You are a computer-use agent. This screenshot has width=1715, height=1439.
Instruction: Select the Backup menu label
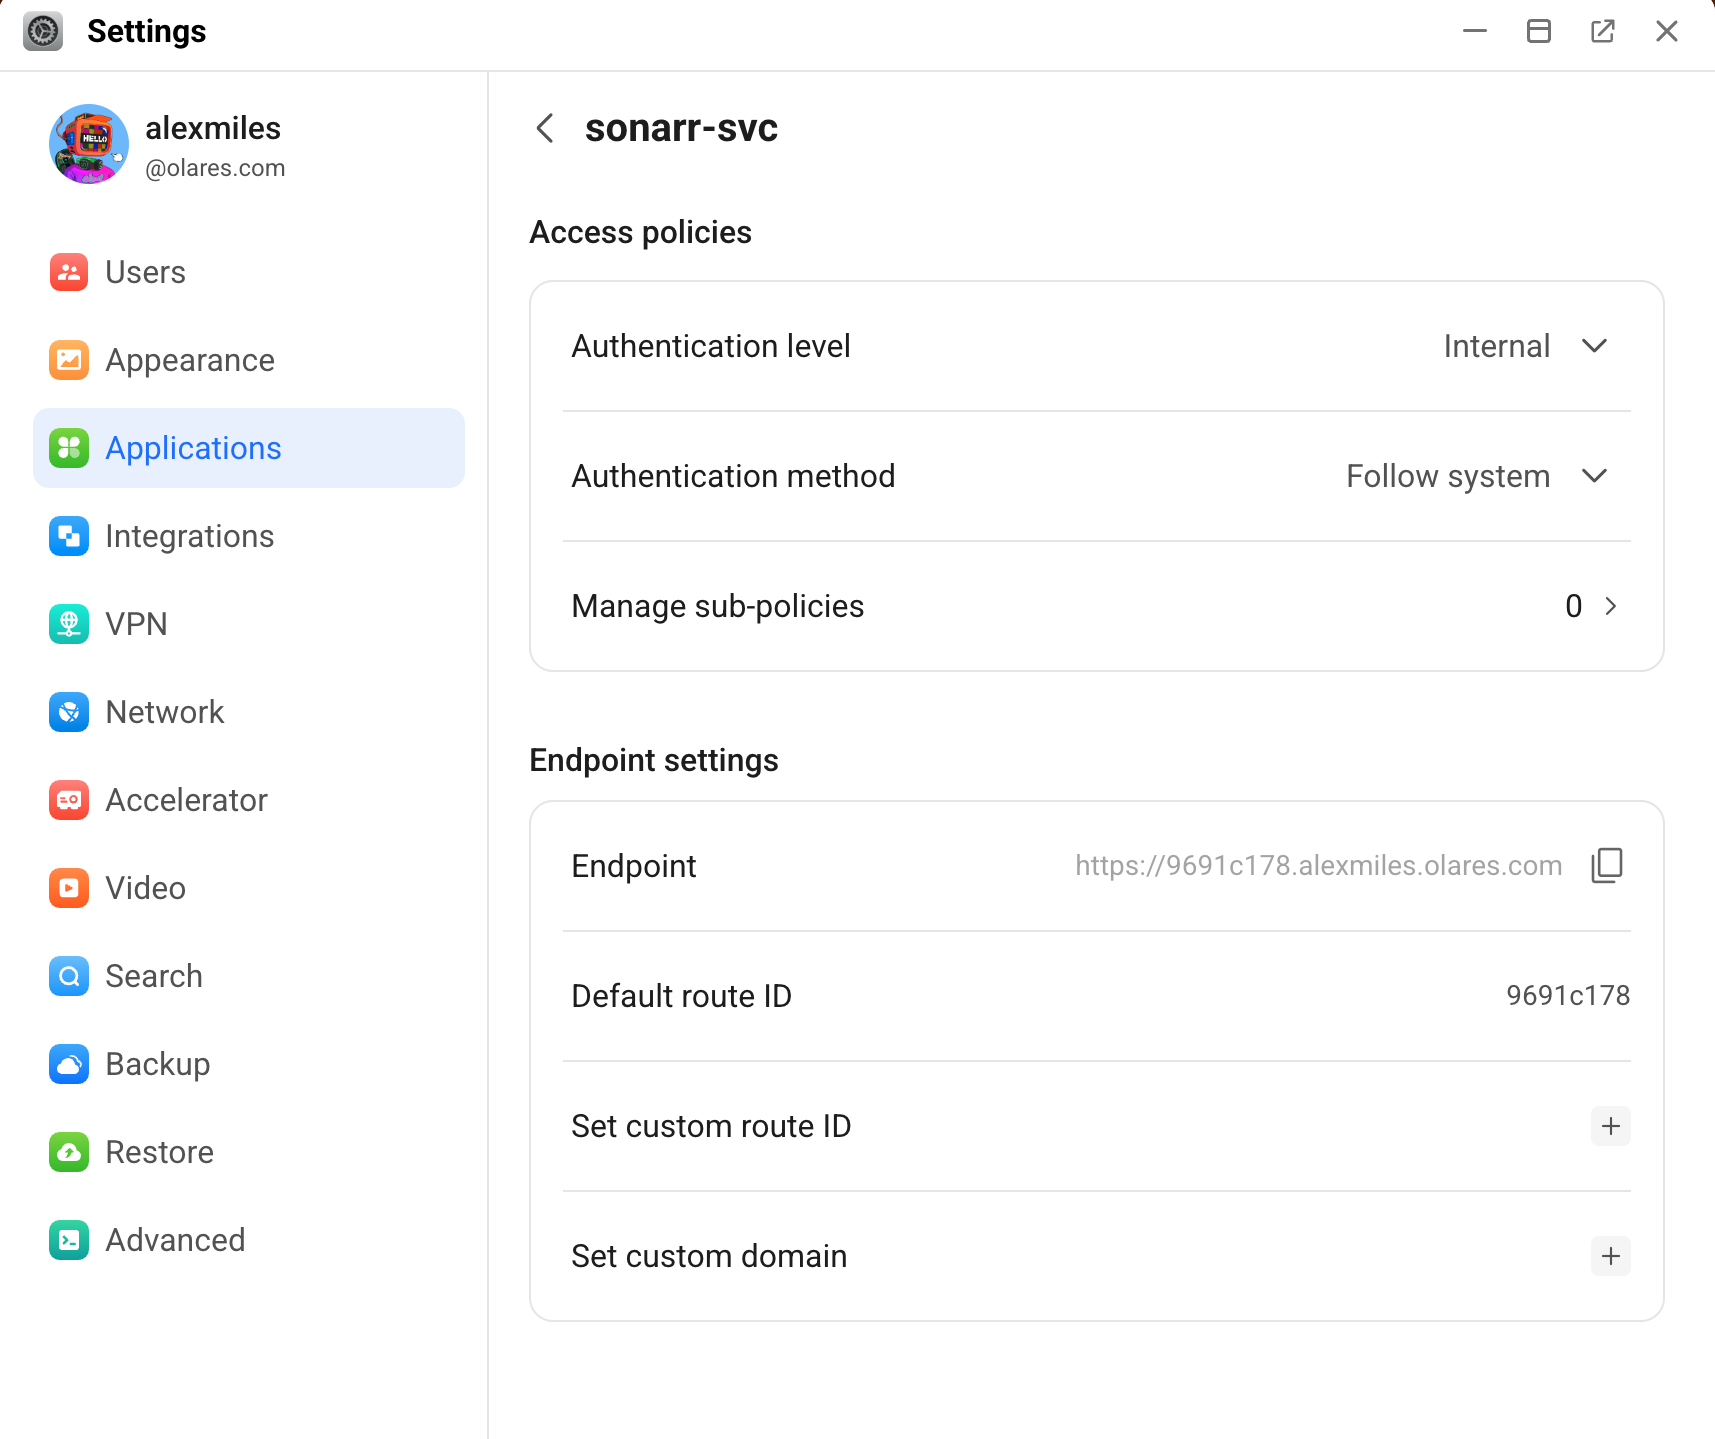point(158,1064)
